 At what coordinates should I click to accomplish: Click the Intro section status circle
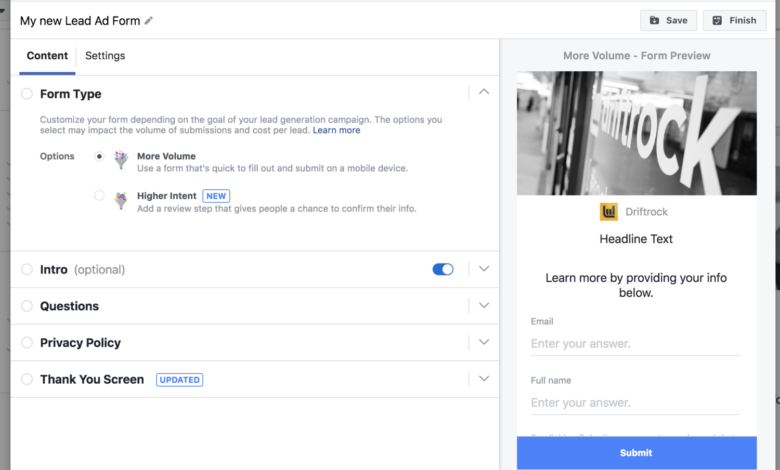tap(27, 269)
